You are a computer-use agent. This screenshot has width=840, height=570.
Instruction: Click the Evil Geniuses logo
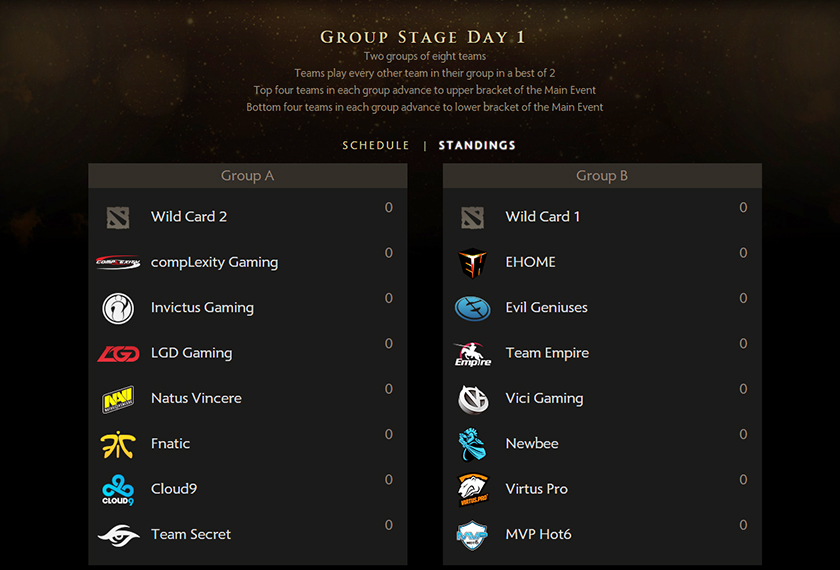(472, 308)
